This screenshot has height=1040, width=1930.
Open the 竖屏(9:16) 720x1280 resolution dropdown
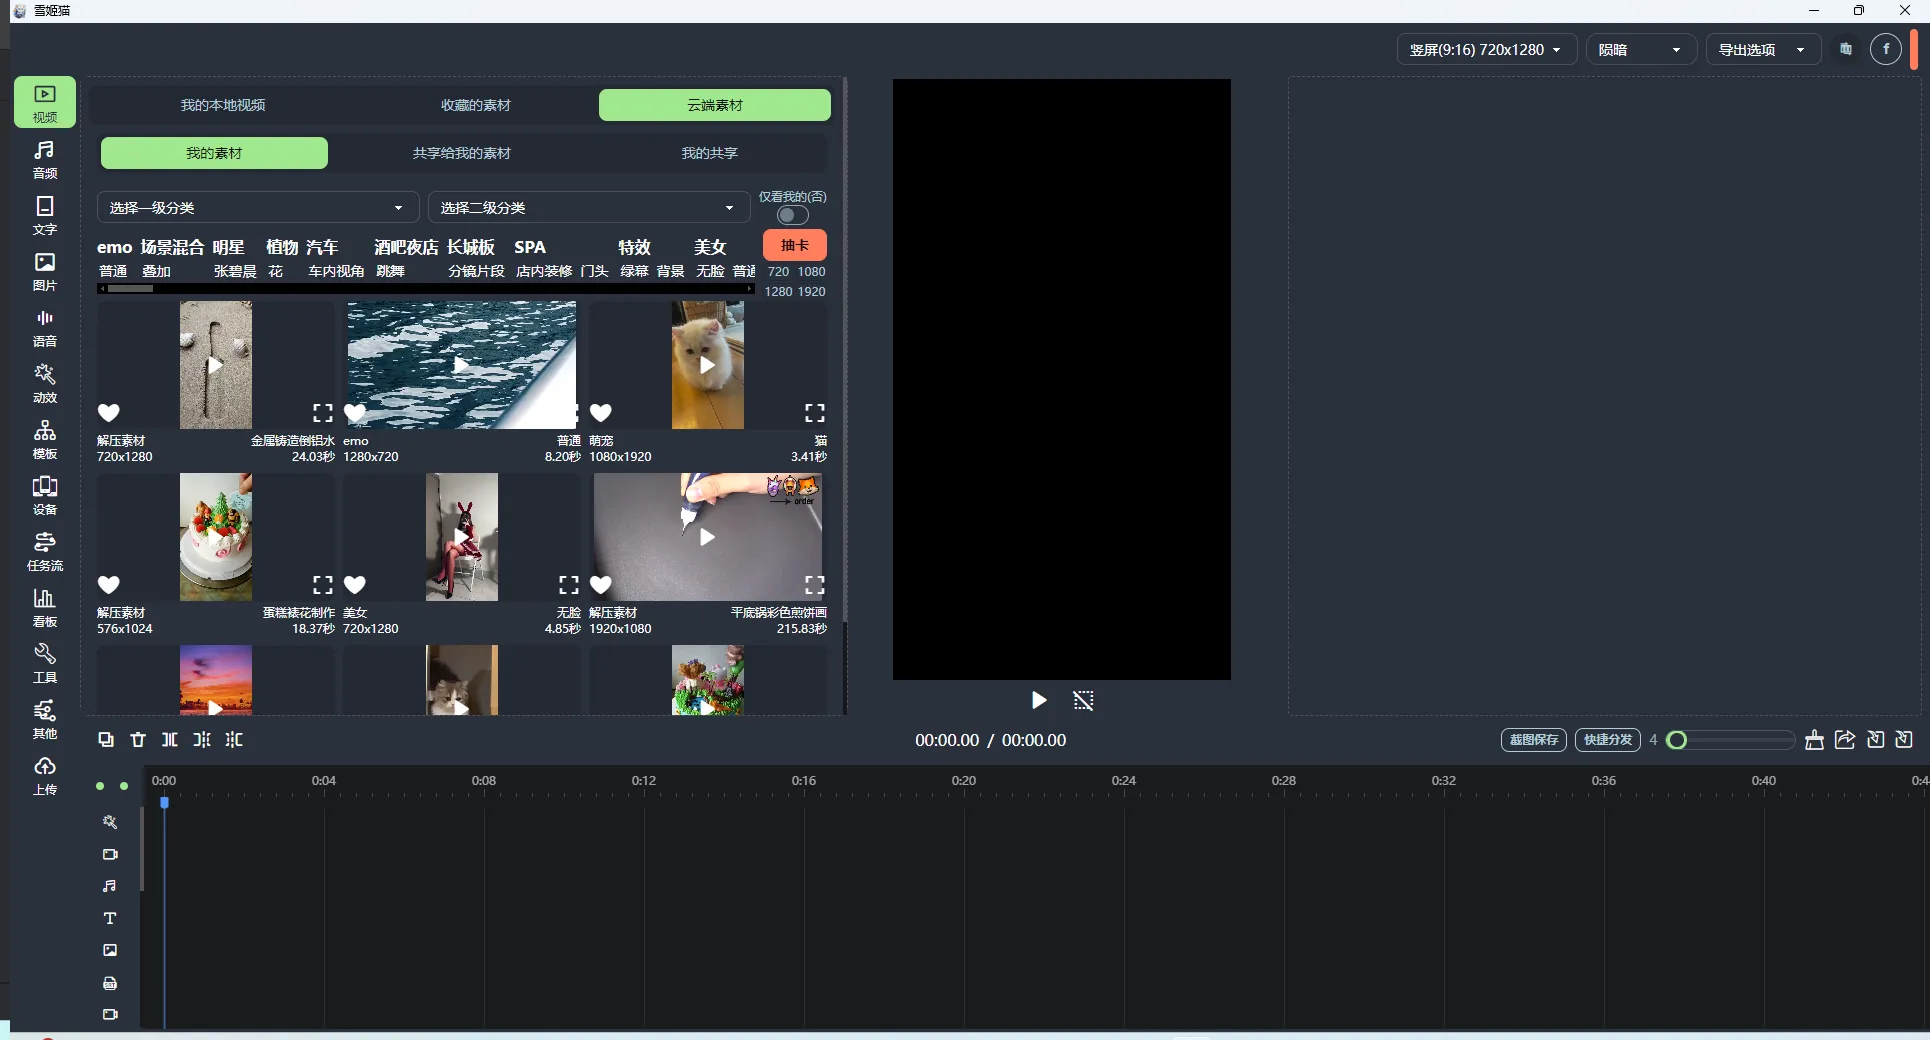coord(1485,50)
